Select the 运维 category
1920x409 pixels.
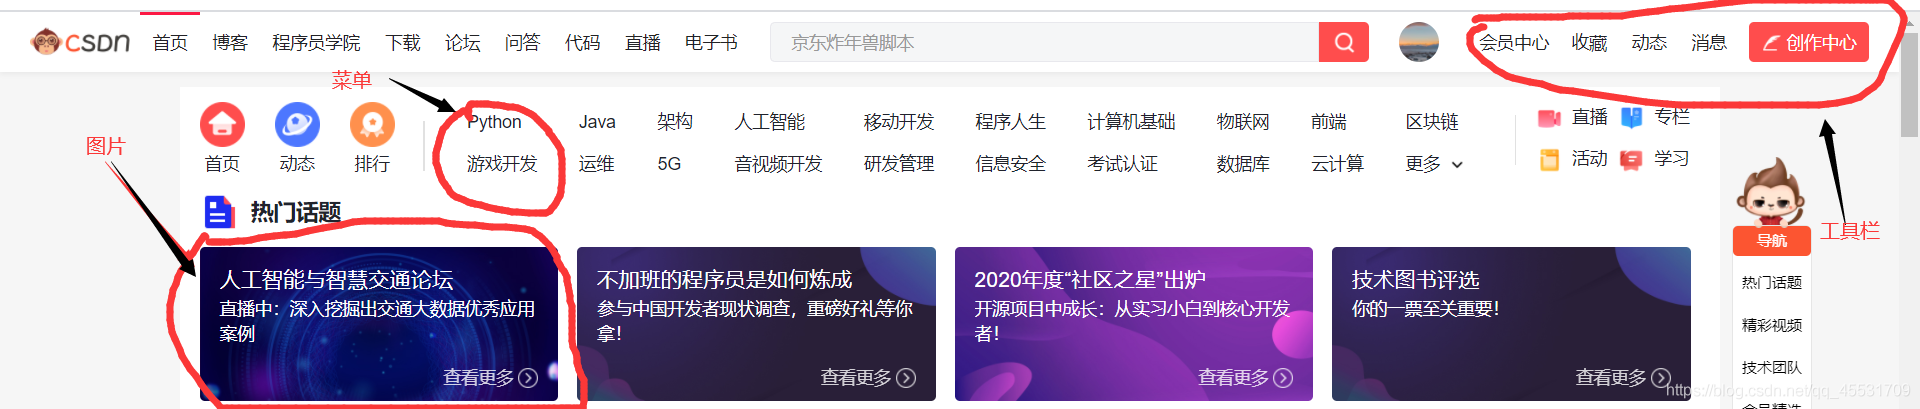[x=596, y=164]
